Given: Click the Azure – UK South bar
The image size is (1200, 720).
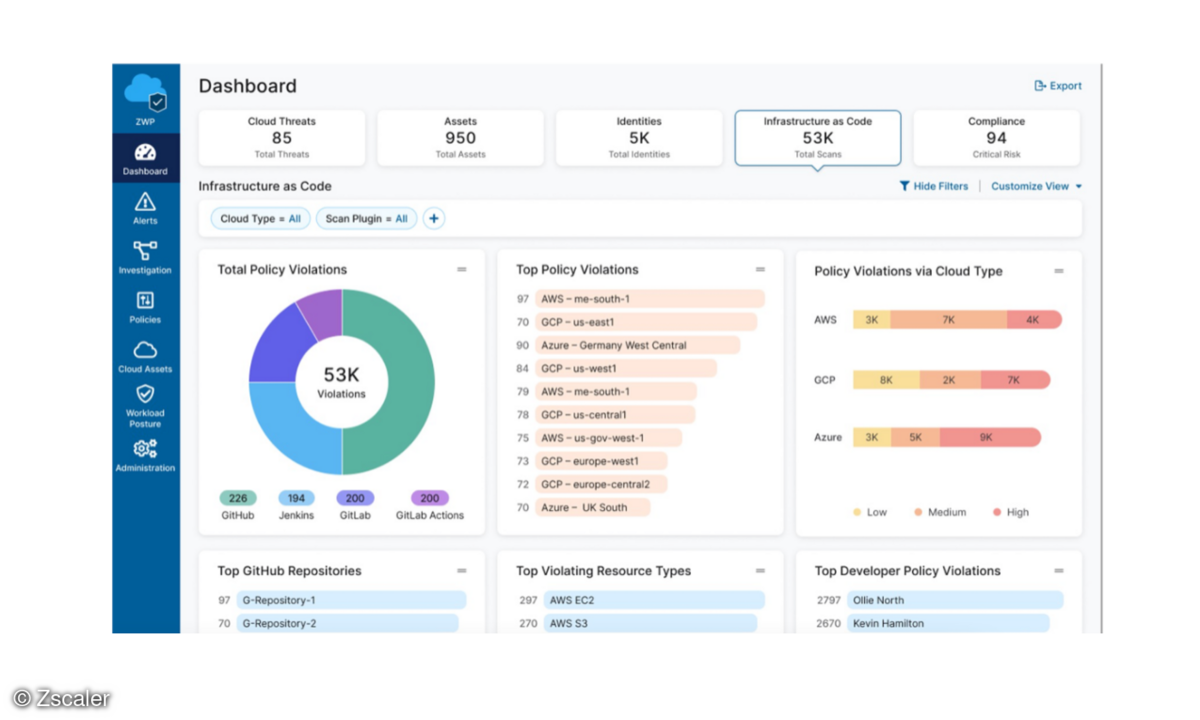Looking at the screenshot, I should 593,507.
